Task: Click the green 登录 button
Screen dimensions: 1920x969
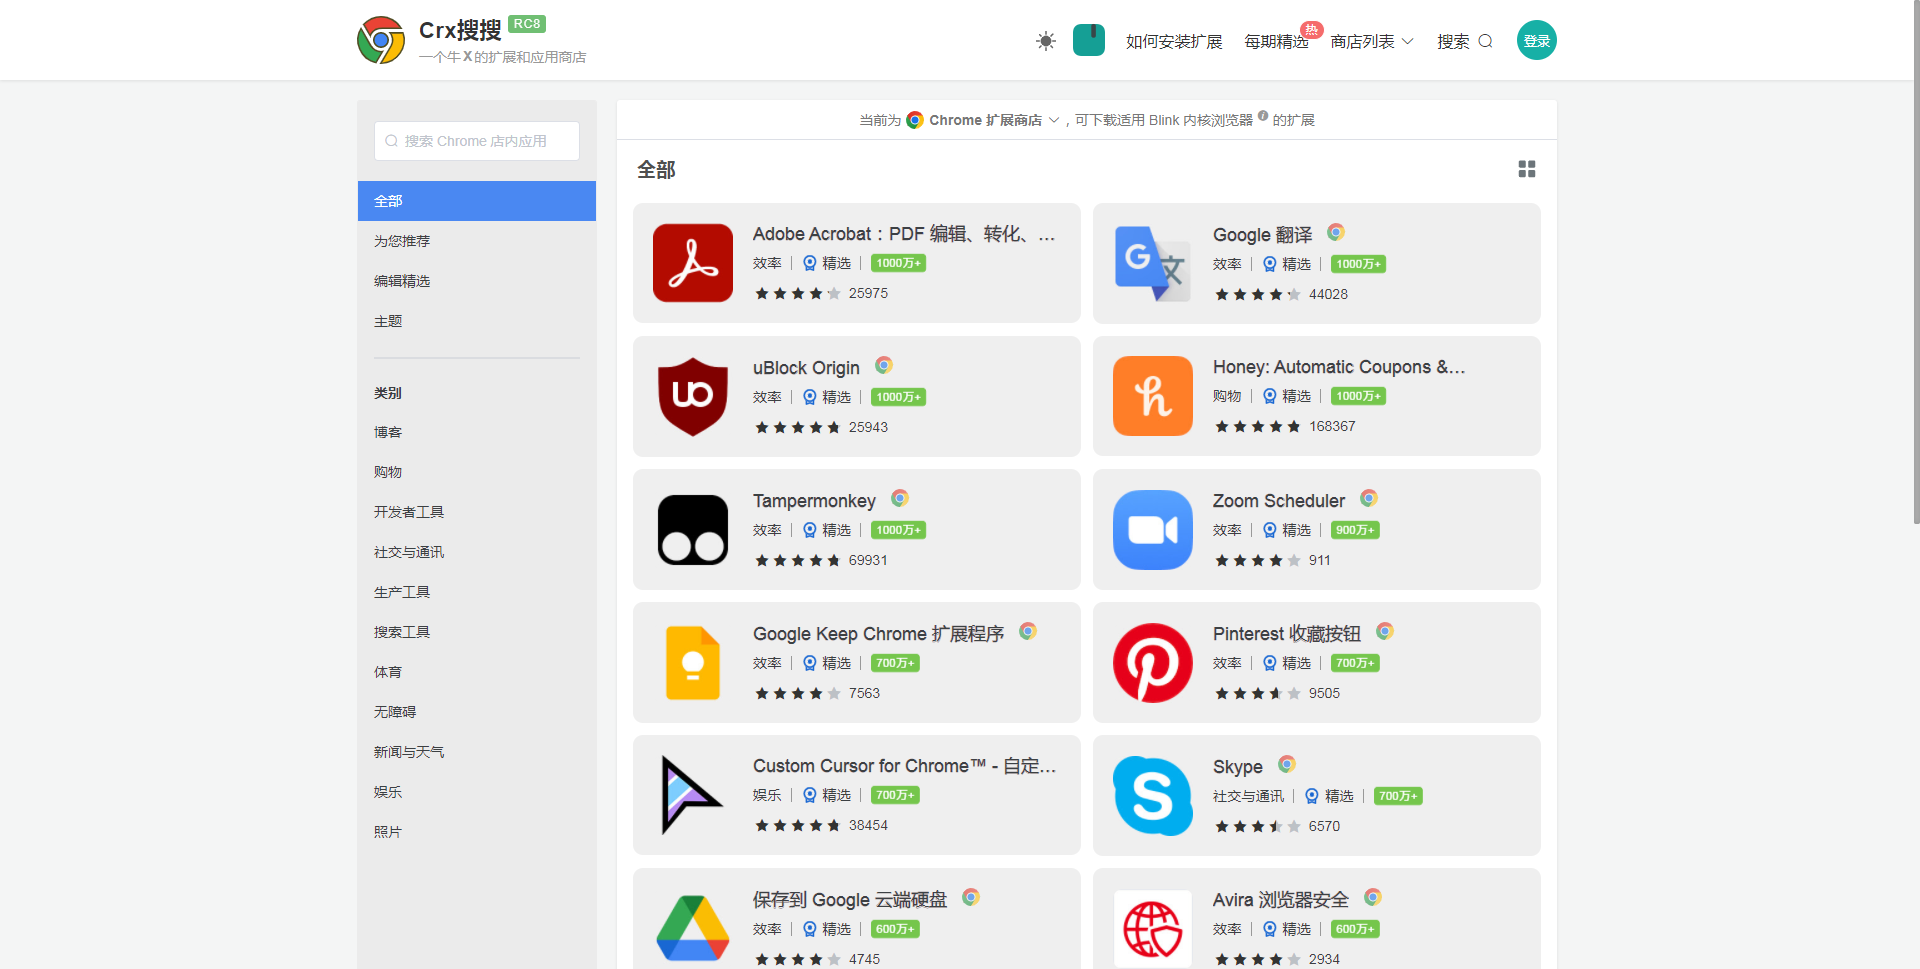Action: point(1537,40)
